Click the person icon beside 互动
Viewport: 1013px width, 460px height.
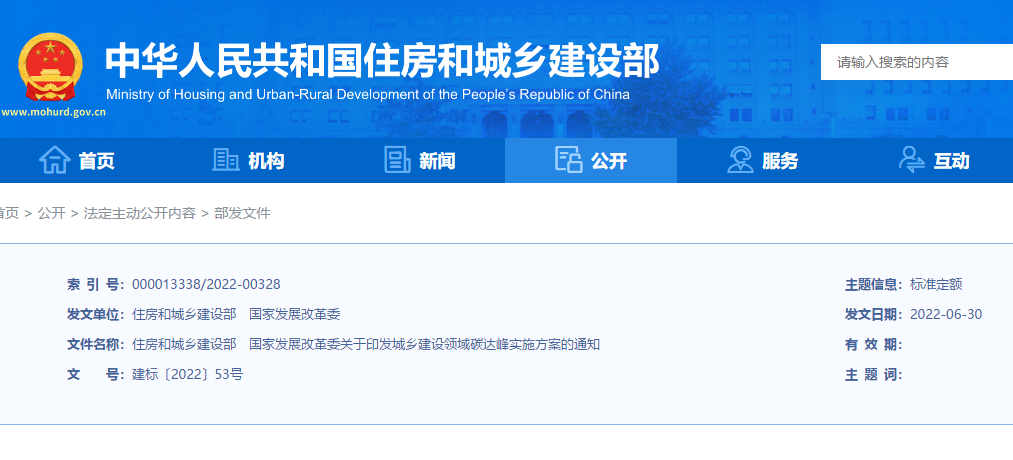[x=911, y=160]
